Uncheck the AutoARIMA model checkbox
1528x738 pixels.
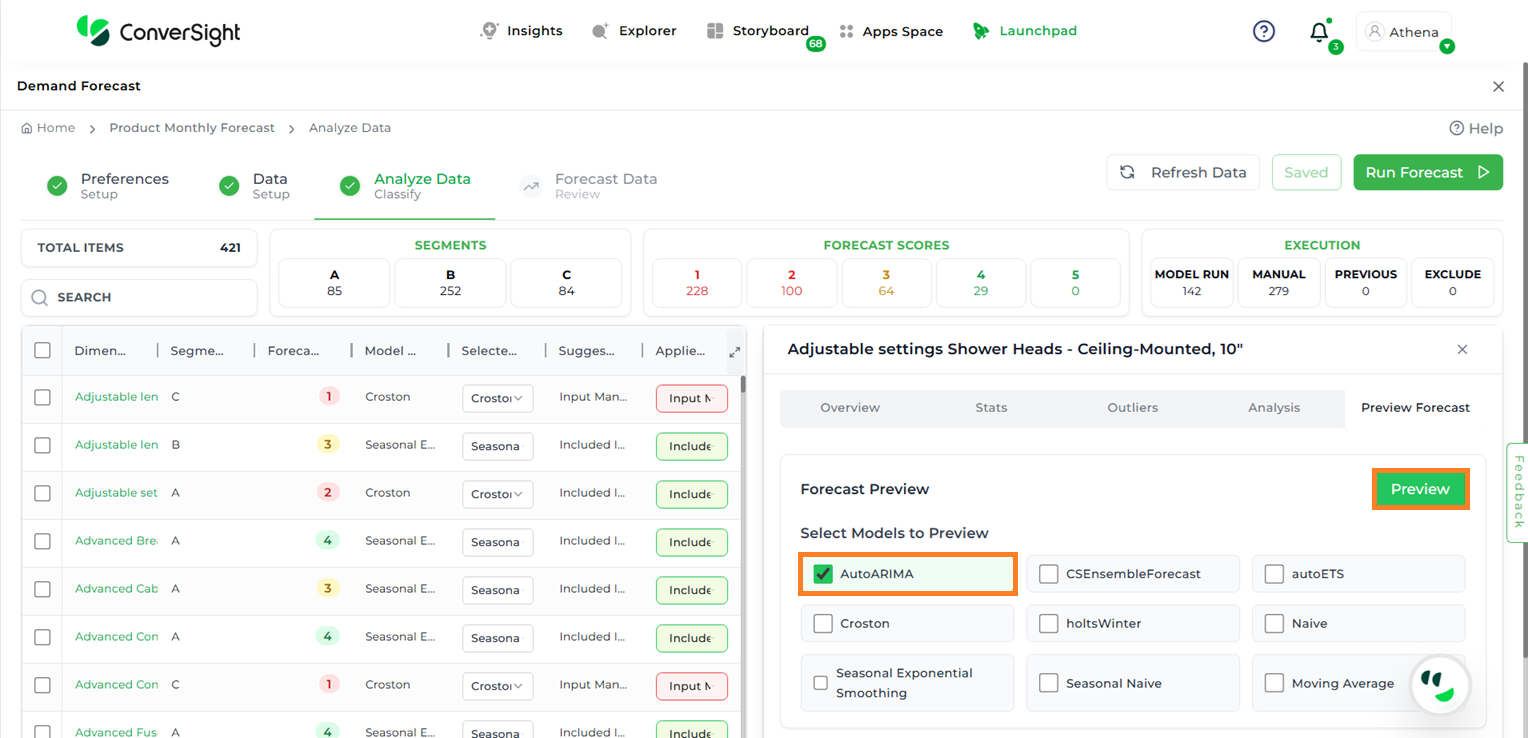coord(823,574)
